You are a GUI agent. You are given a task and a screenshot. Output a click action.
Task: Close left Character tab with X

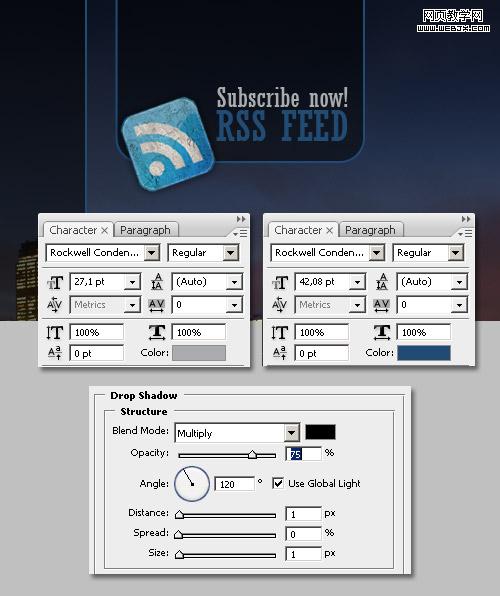pyautogui.click(x=105, y=230)
